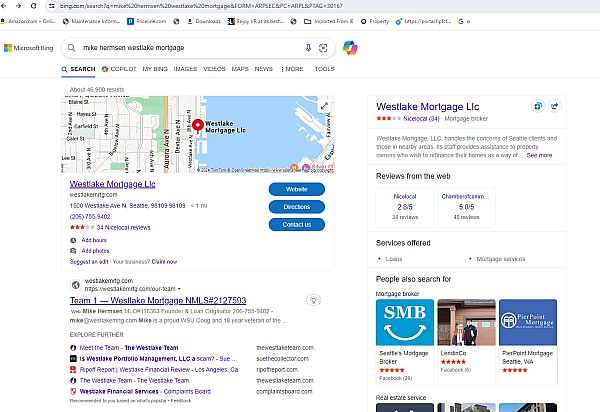Expand the map with arrows icon
The width and height of the screenshot is (600, 412).
[x=324, y=106]
